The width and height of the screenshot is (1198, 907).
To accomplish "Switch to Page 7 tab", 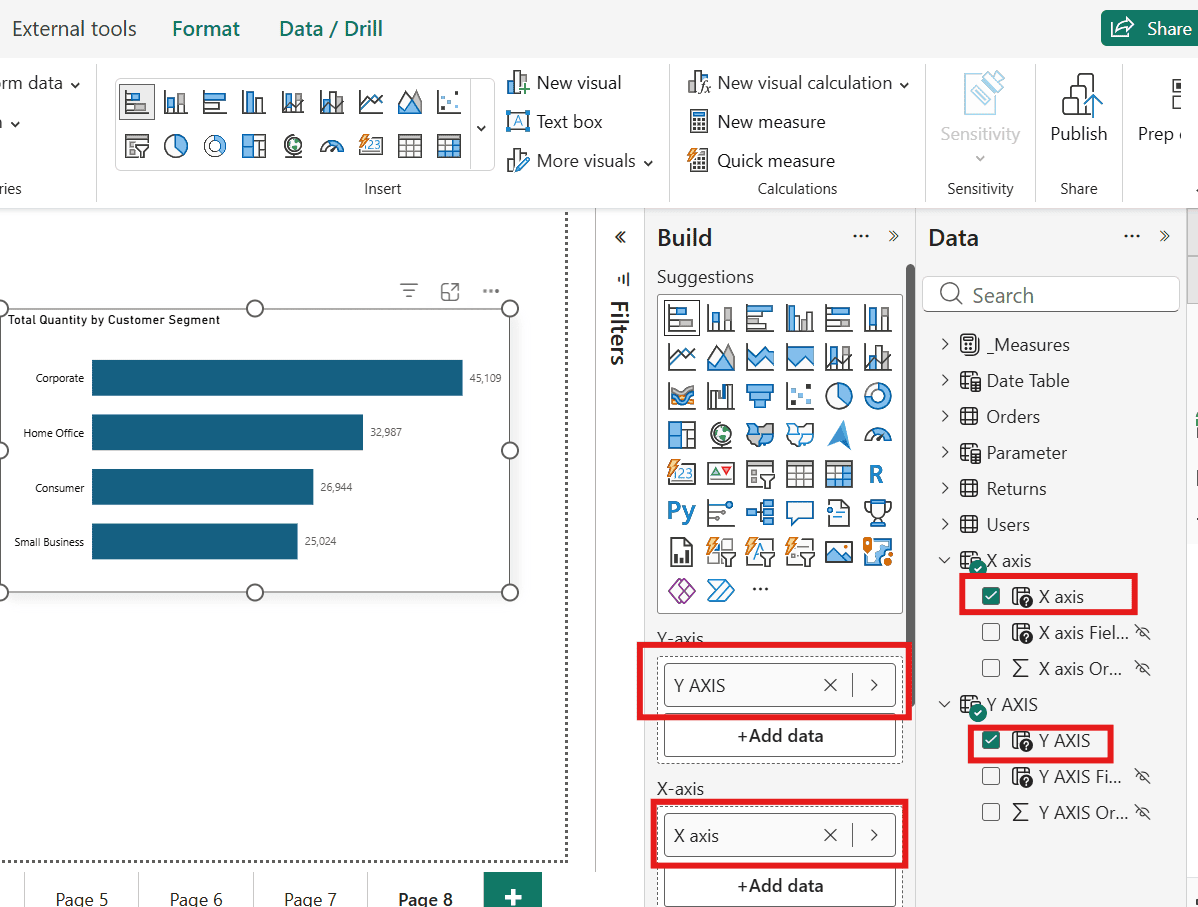I will pos(310,898).
